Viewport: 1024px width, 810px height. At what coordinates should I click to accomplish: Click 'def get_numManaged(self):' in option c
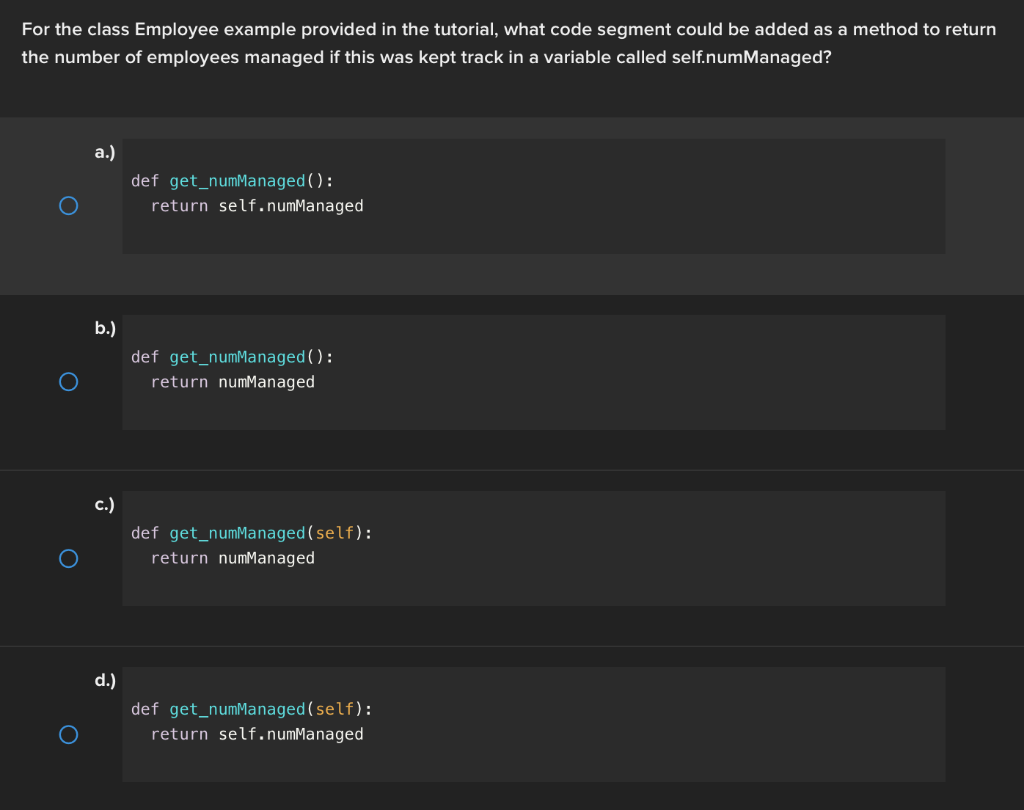pyautogui.click(x=252, y=533)
